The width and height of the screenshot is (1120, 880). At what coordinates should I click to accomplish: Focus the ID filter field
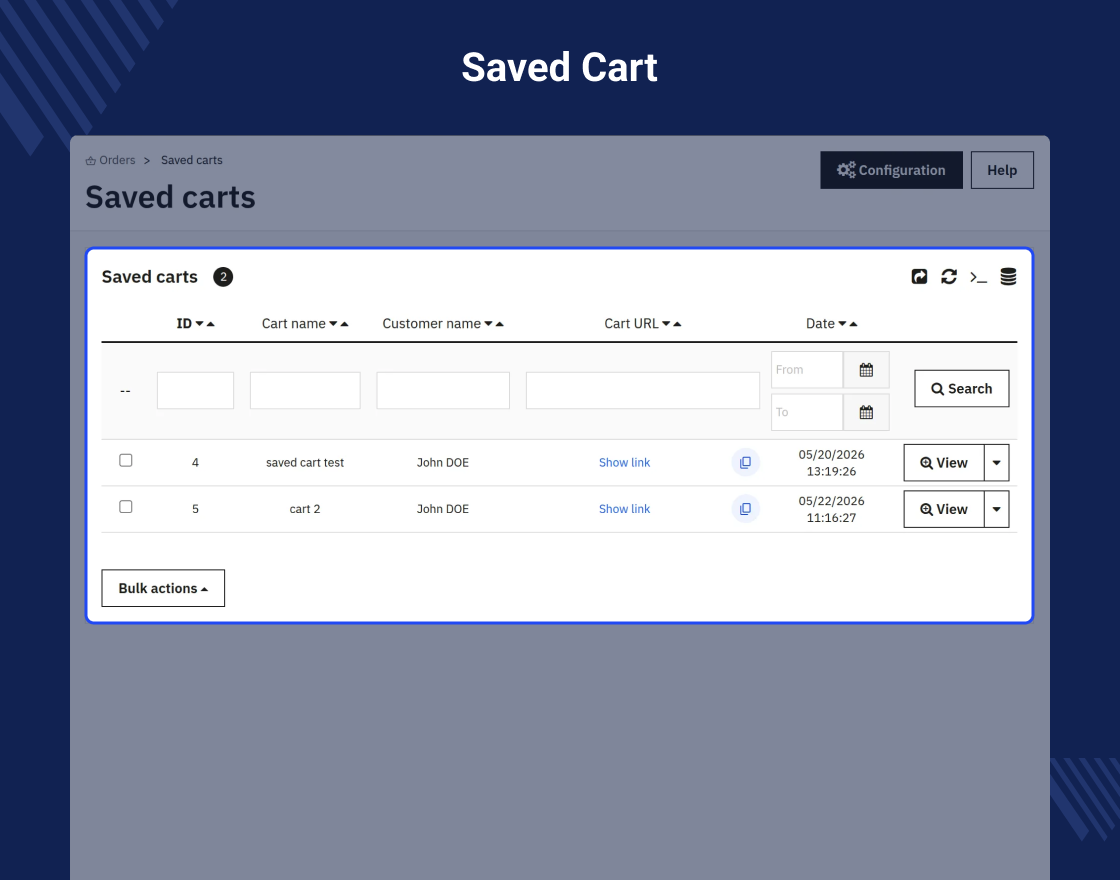(196, 390)
